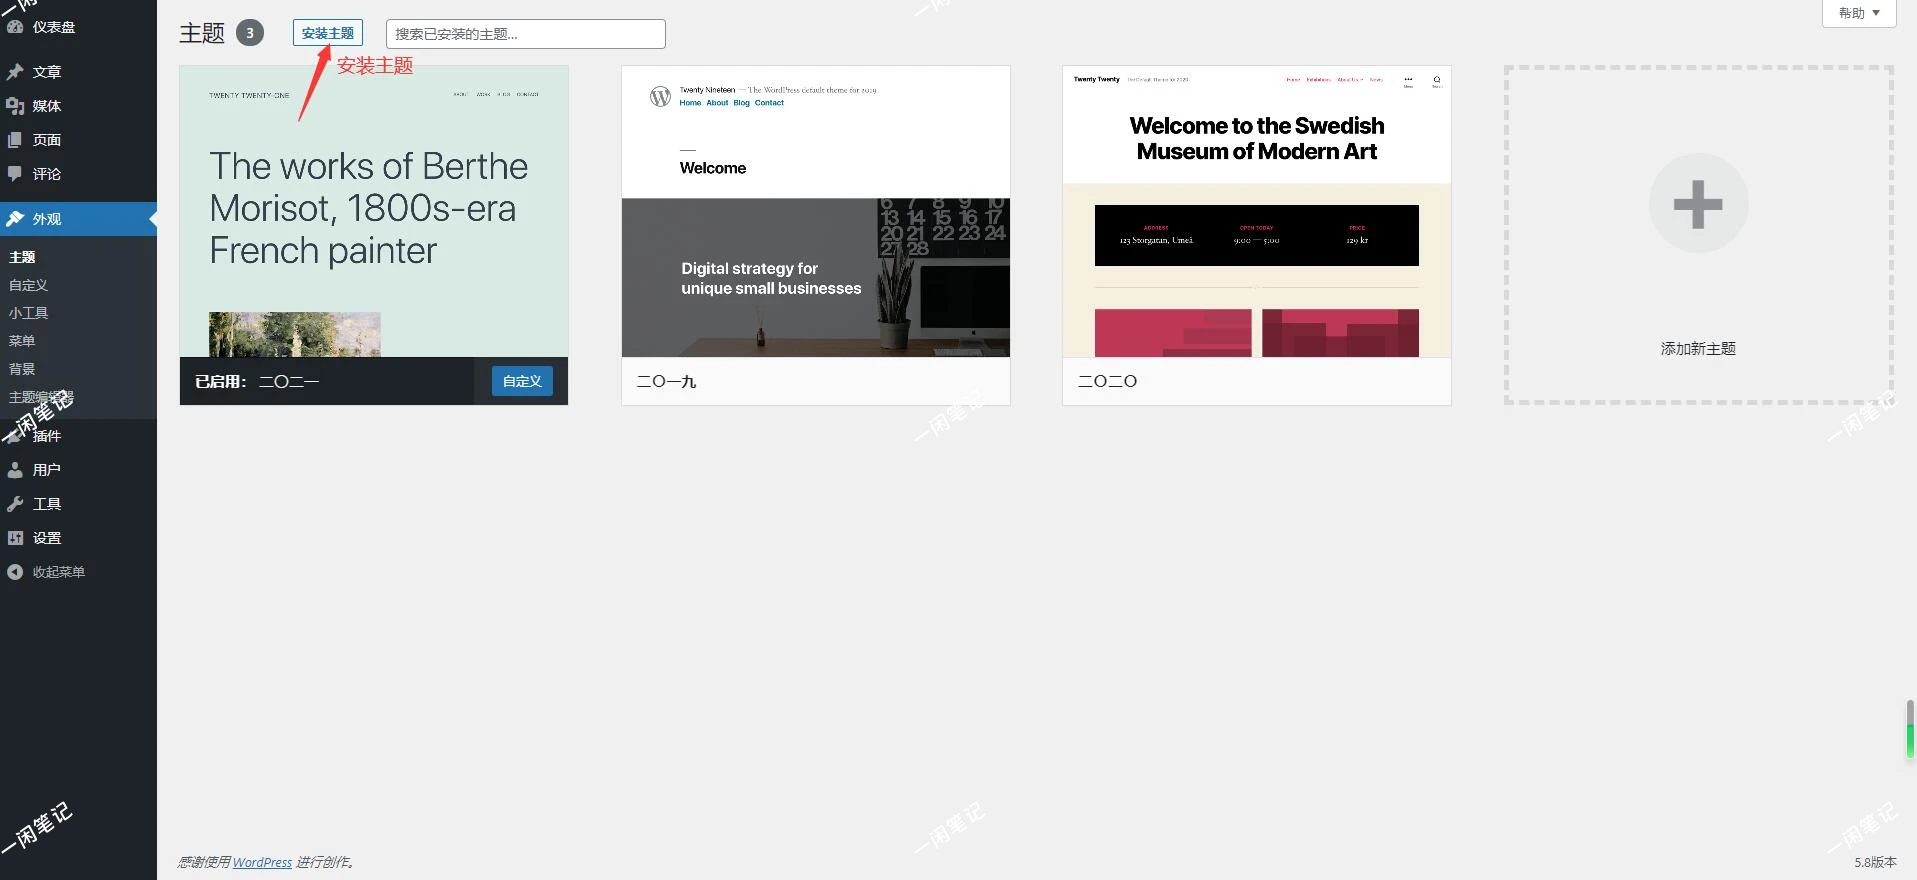Collapse the sidebar menu (收起菜单)
Image resolution: width=1917 pixels, height=880 pixels.
tap(58, 572)
